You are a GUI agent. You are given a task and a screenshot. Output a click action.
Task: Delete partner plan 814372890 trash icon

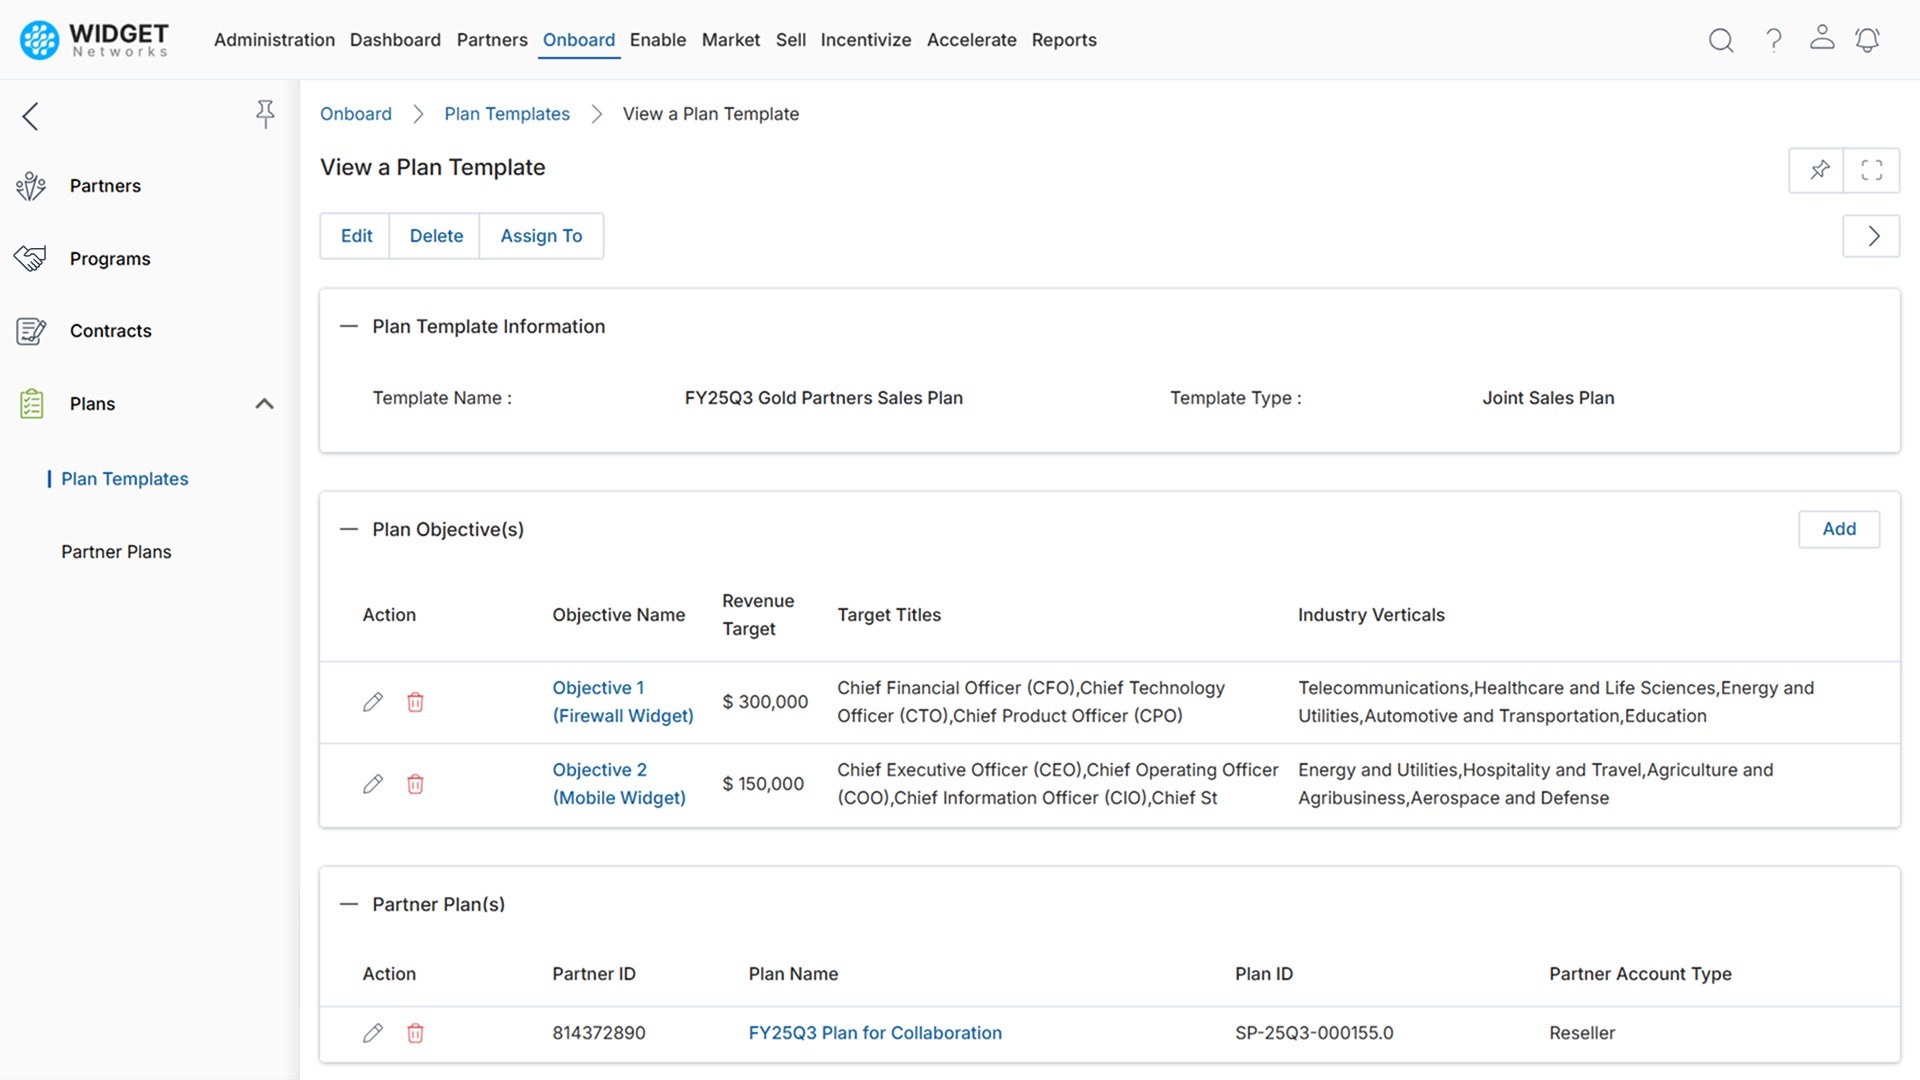coord(415,1033)
